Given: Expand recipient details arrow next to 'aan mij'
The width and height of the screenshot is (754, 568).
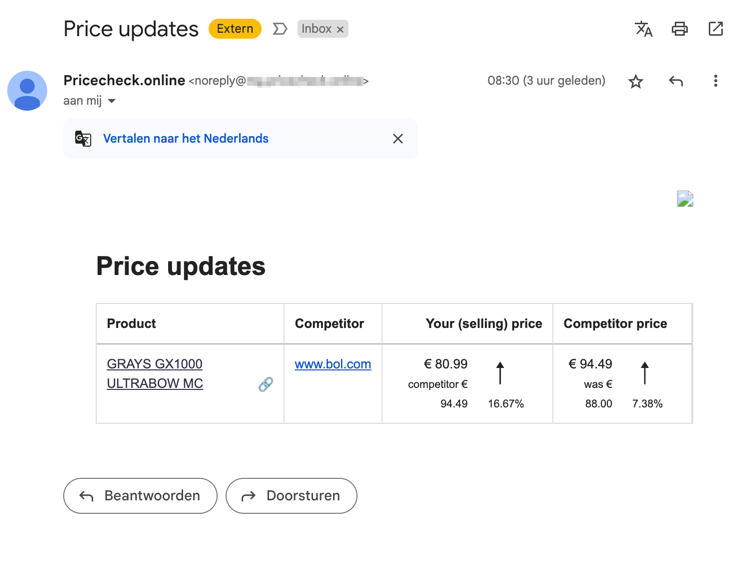Looking at the screenshot, I should tap(112, 101).
